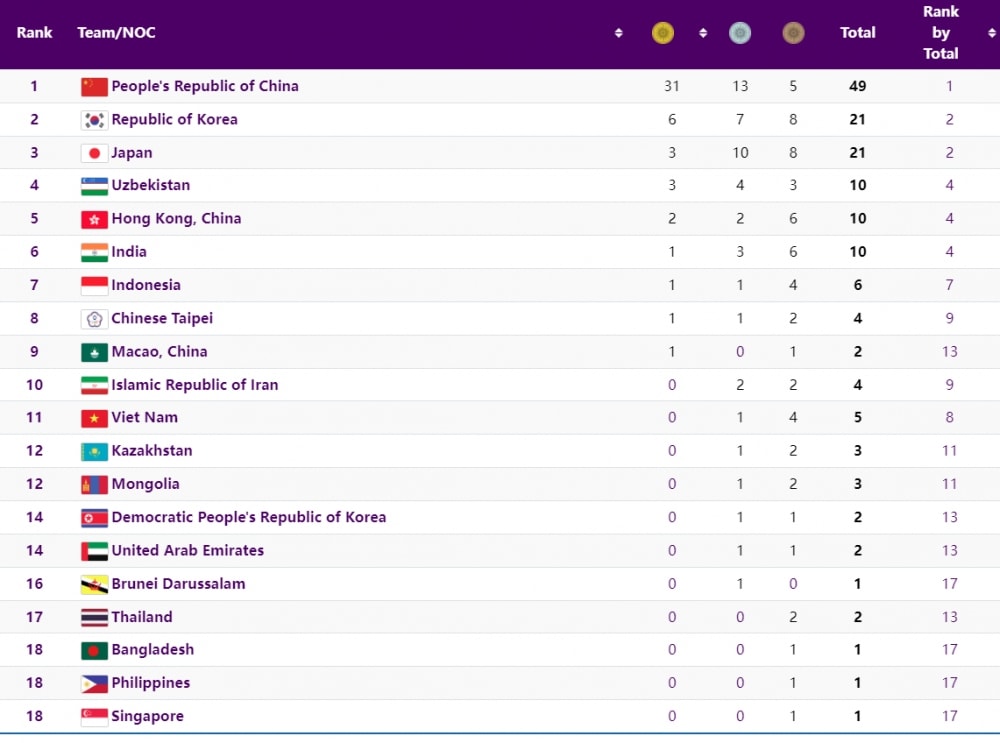Viewport: 1000px width, 743px height.
Task: Click the Uzbekistan flag icon
Action: (x=94, y=186)
